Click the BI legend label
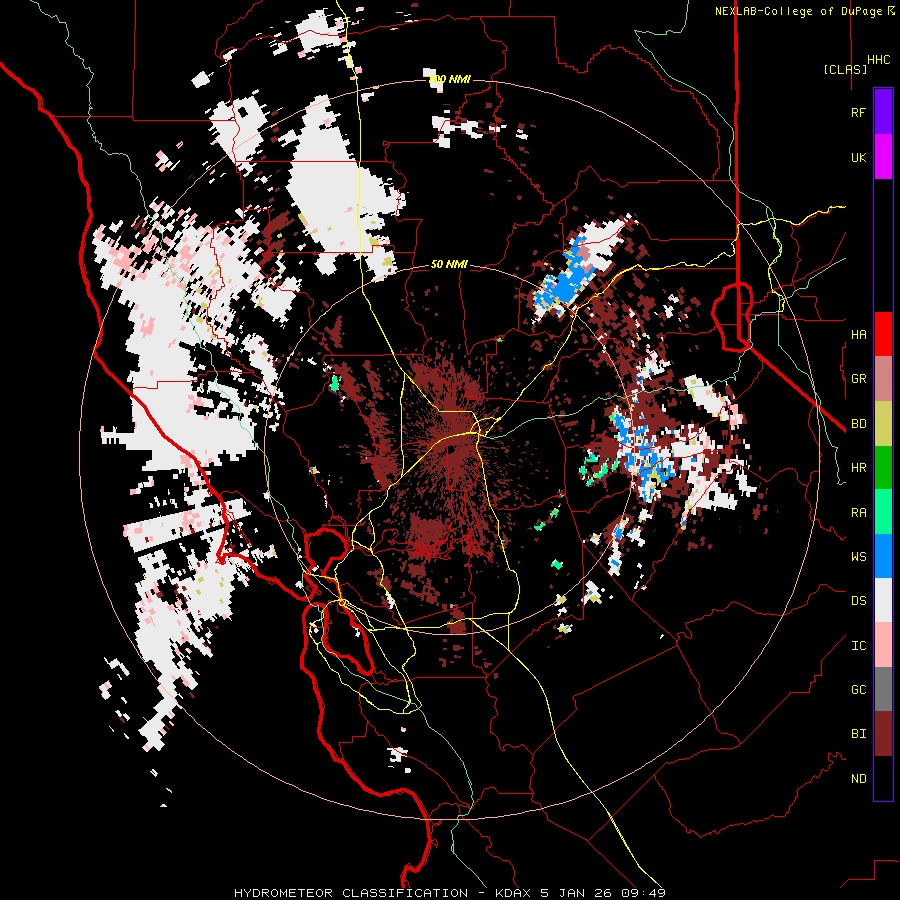 pos(858,734)
